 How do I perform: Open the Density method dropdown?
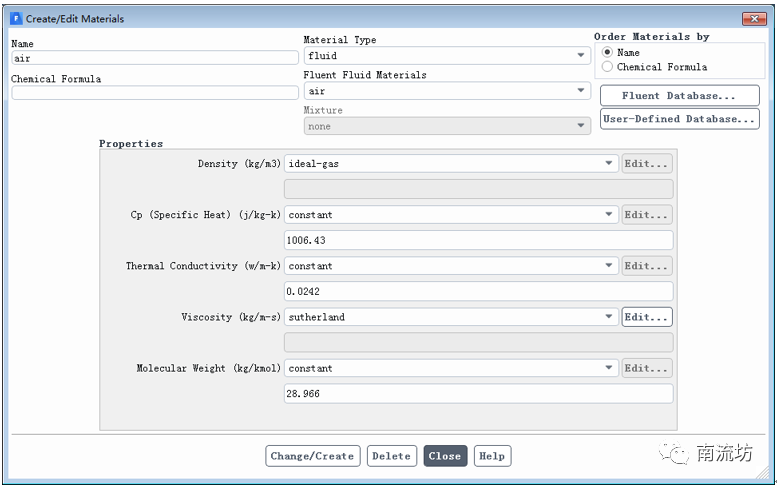tap(451, 163)
